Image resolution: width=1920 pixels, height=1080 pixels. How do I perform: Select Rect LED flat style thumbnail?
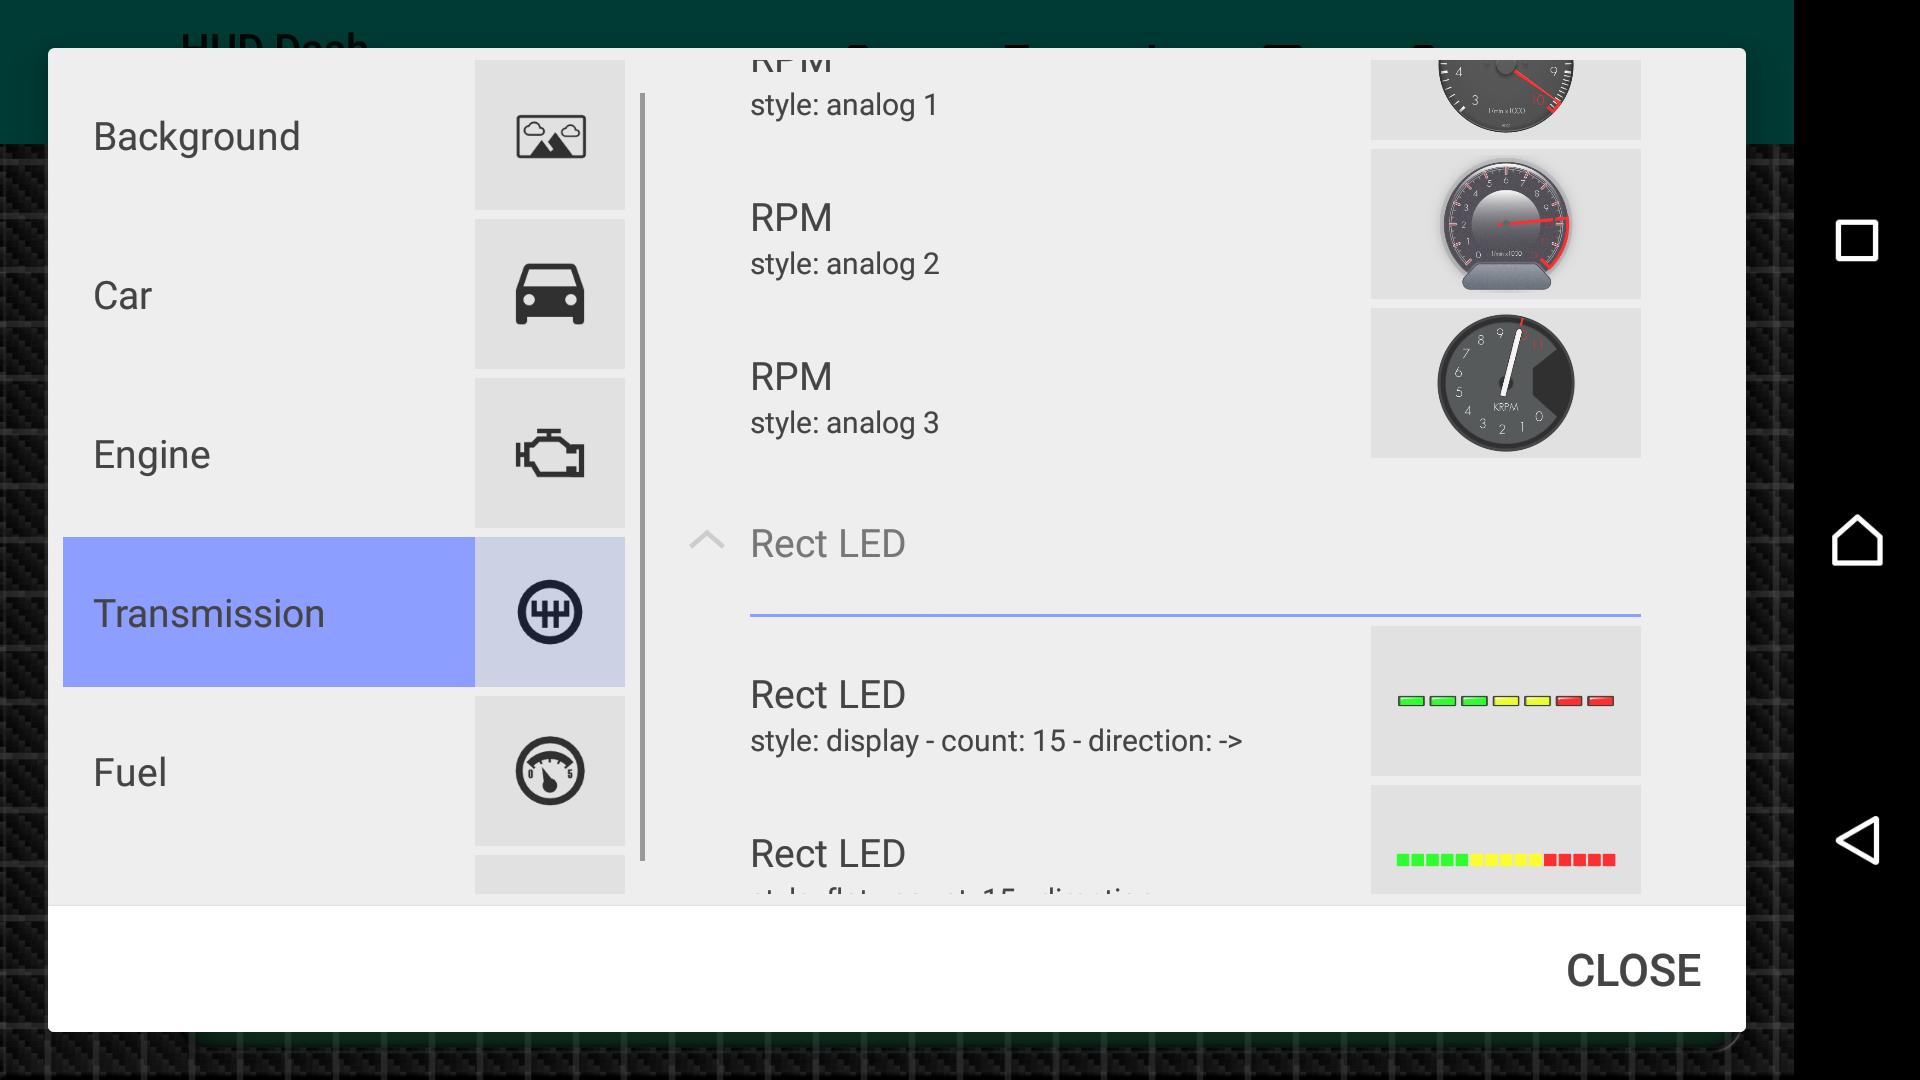tap(1505, 858)
